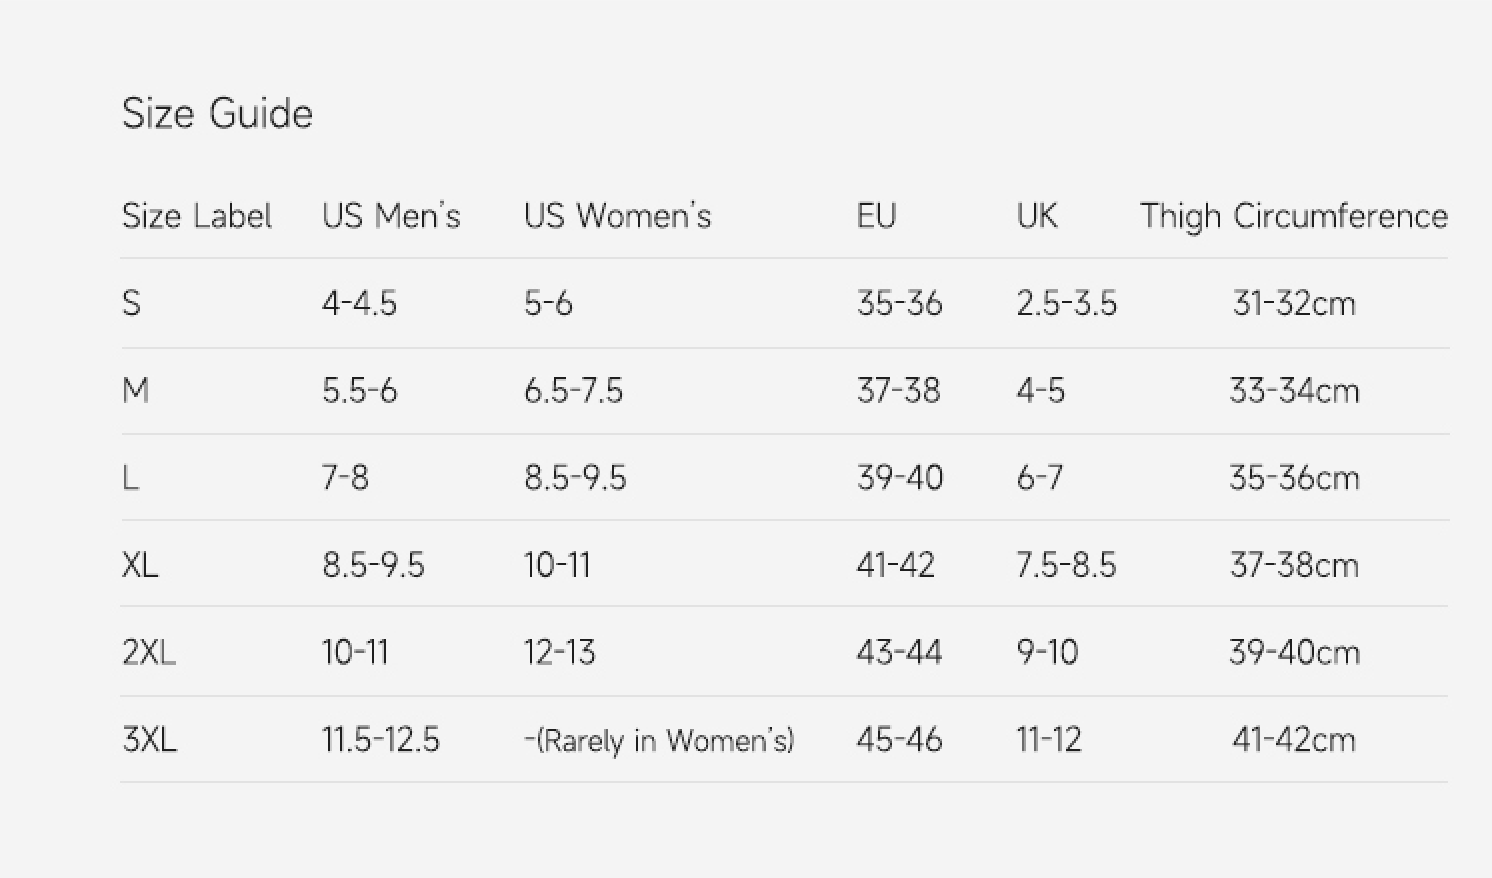Select the EU column header
The image size is (1492, 878).
pos(876,216)
